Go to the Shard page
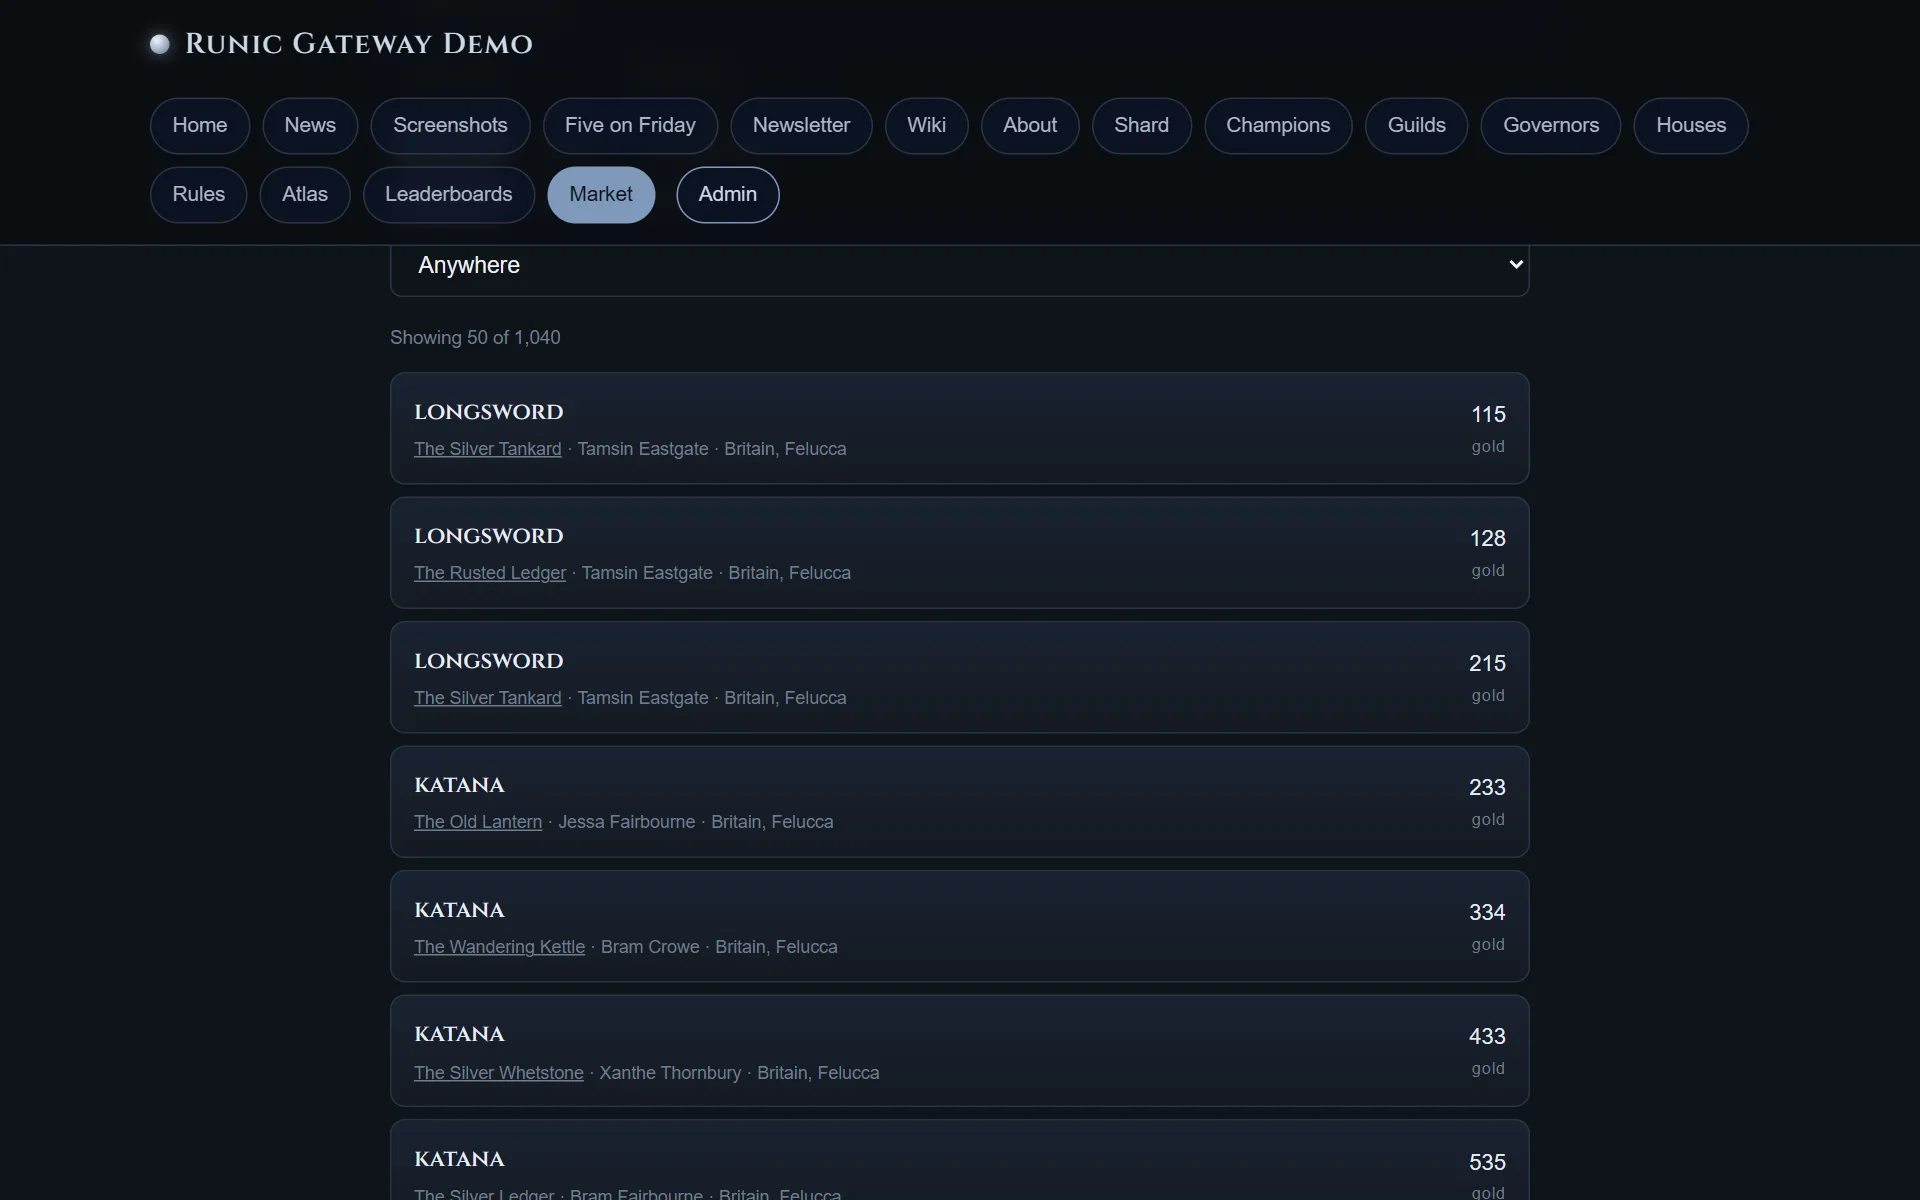The height and width of the screenshot is (1200, 1920). [1141, 126]
